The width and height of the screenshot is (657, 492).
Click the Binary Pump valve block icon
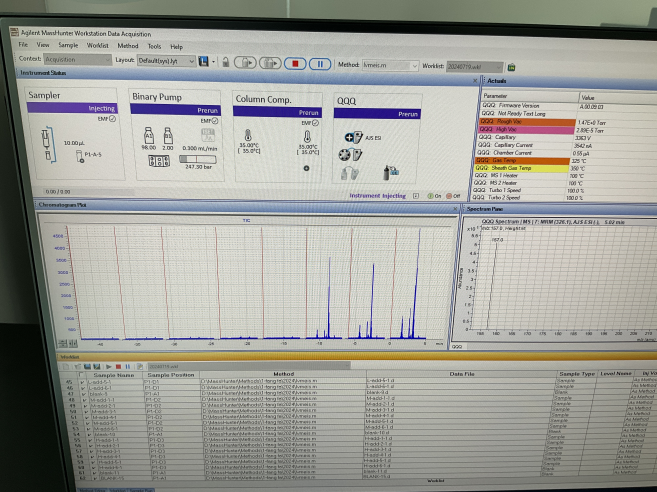[159, 161]
